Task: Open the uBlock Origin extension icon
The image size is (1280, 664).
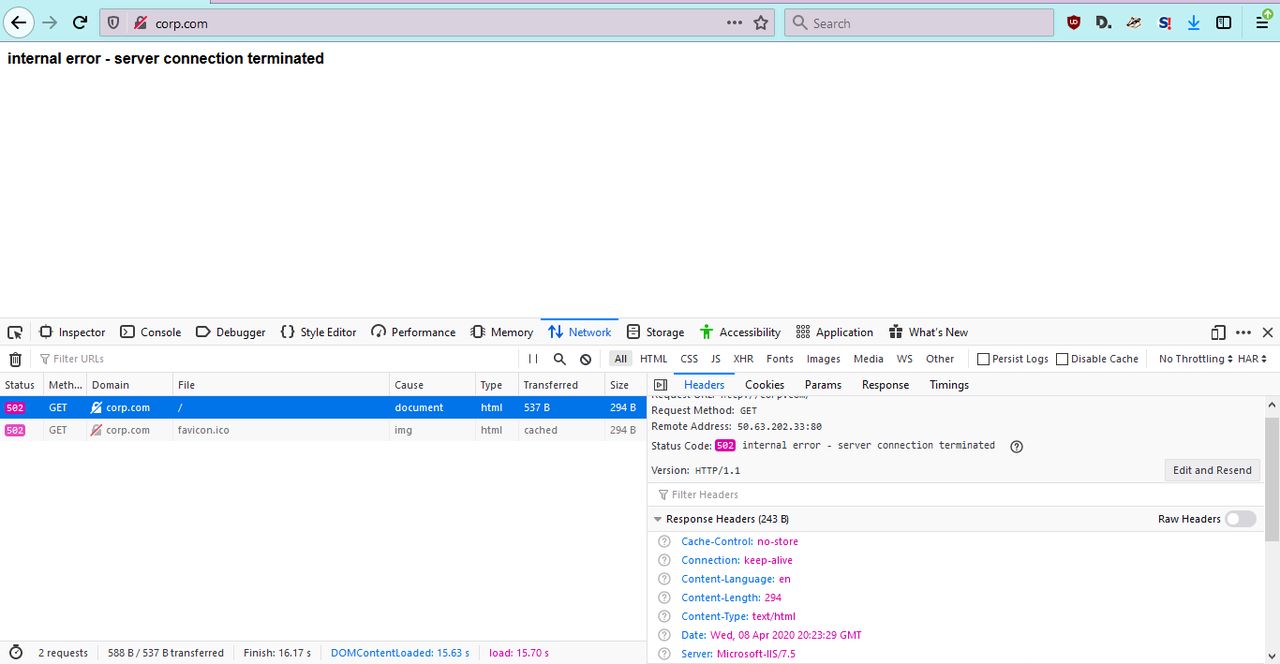Action: coord(1074,23)
